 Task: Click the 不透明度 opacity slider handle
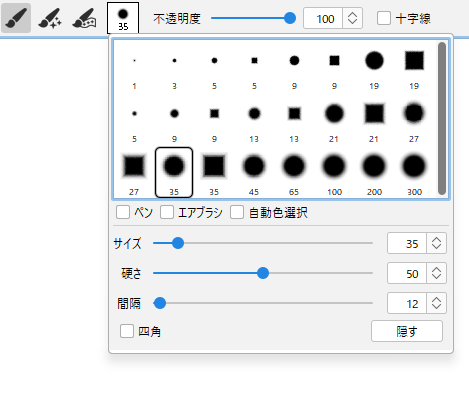tap(290, 18)
